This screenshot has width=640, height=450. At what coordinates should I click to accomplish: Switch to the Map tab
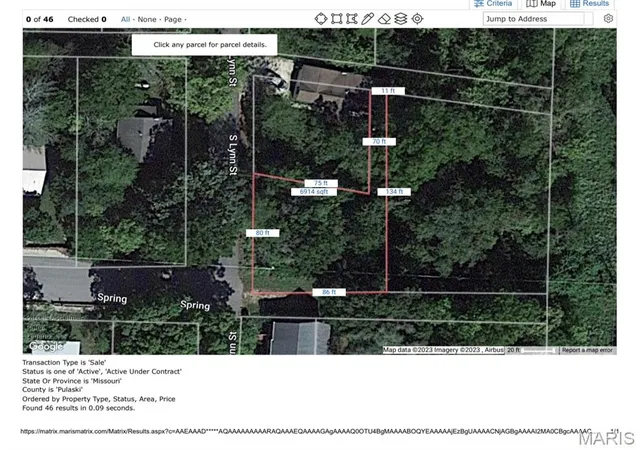541,4
